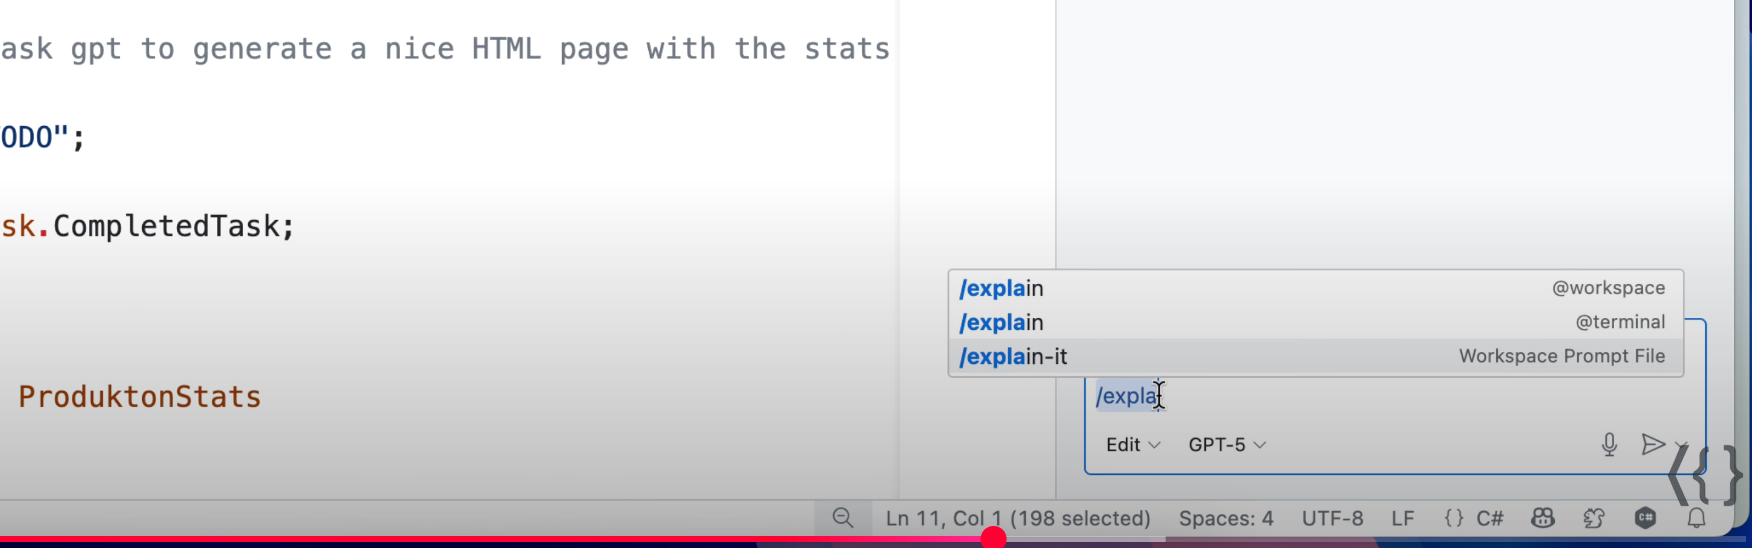The image size is (1752, 548).
Task: Click the C# hexagon badge icon
Action: (1645, 518)
